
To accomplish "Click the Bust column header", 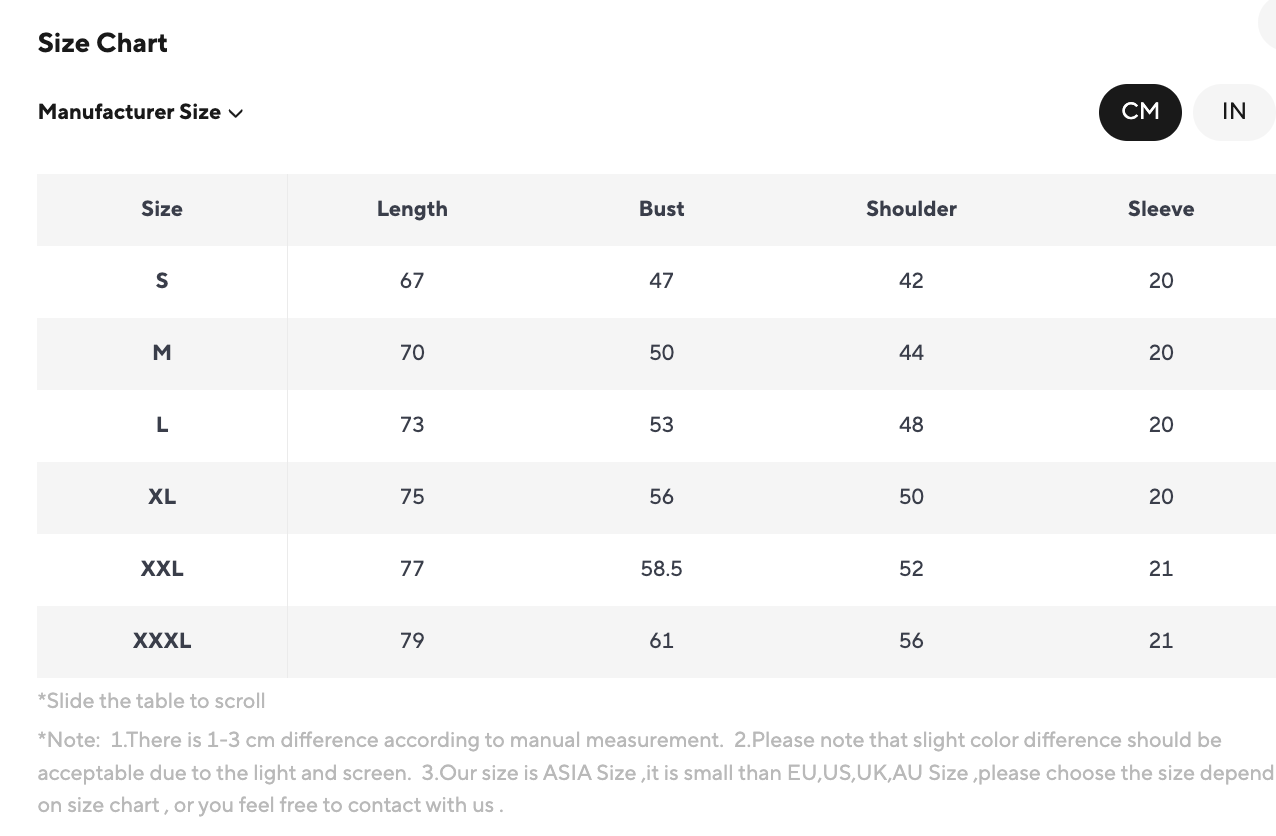I will tap(662, 209).
